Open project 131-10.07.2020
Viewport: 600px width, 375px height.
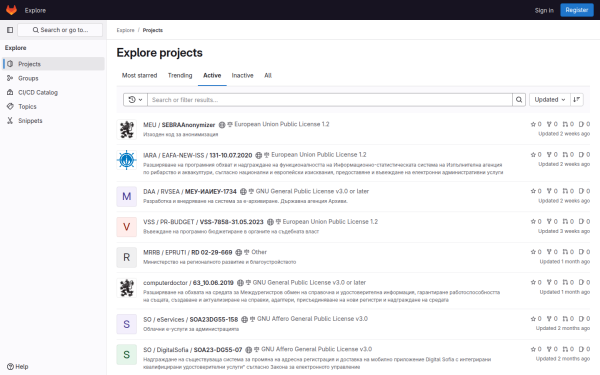click(231, 155)
